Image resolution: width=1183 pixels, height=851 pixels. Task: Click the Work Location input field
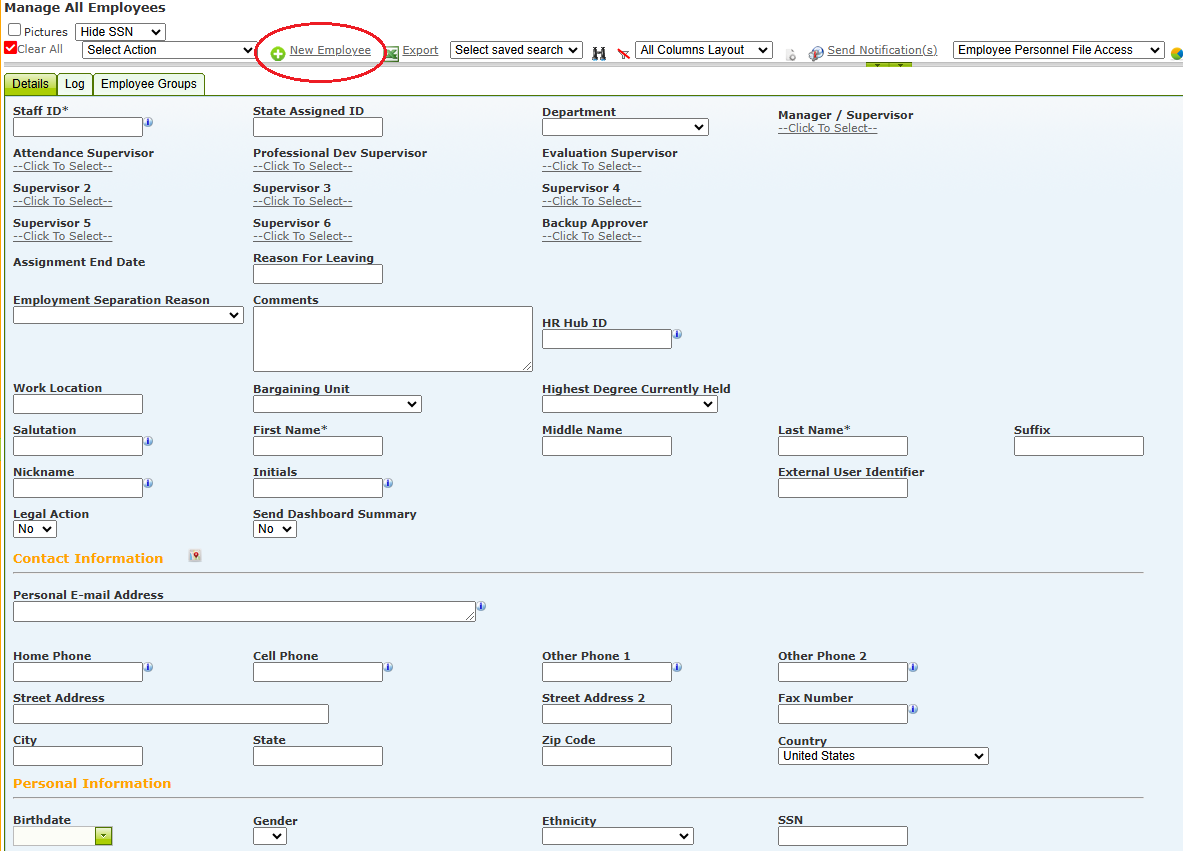coord(78,404)
